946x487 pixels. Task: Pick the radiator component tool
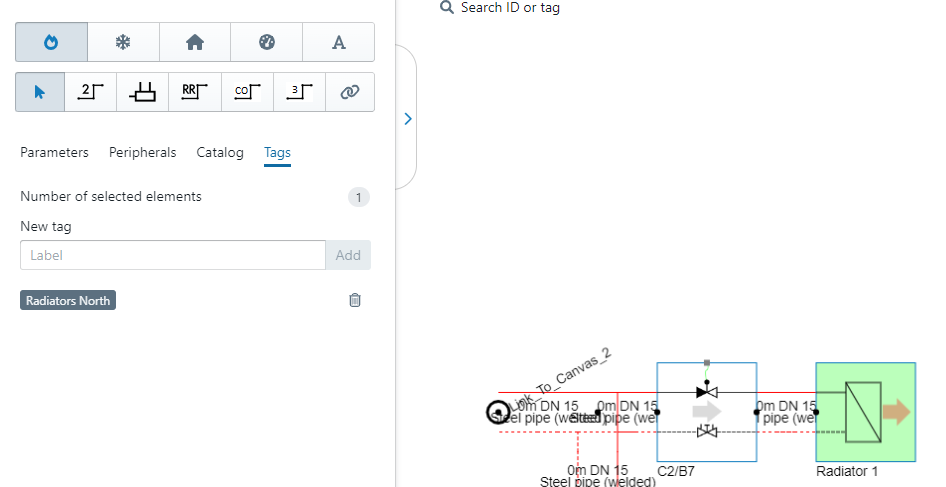(143, 92)
